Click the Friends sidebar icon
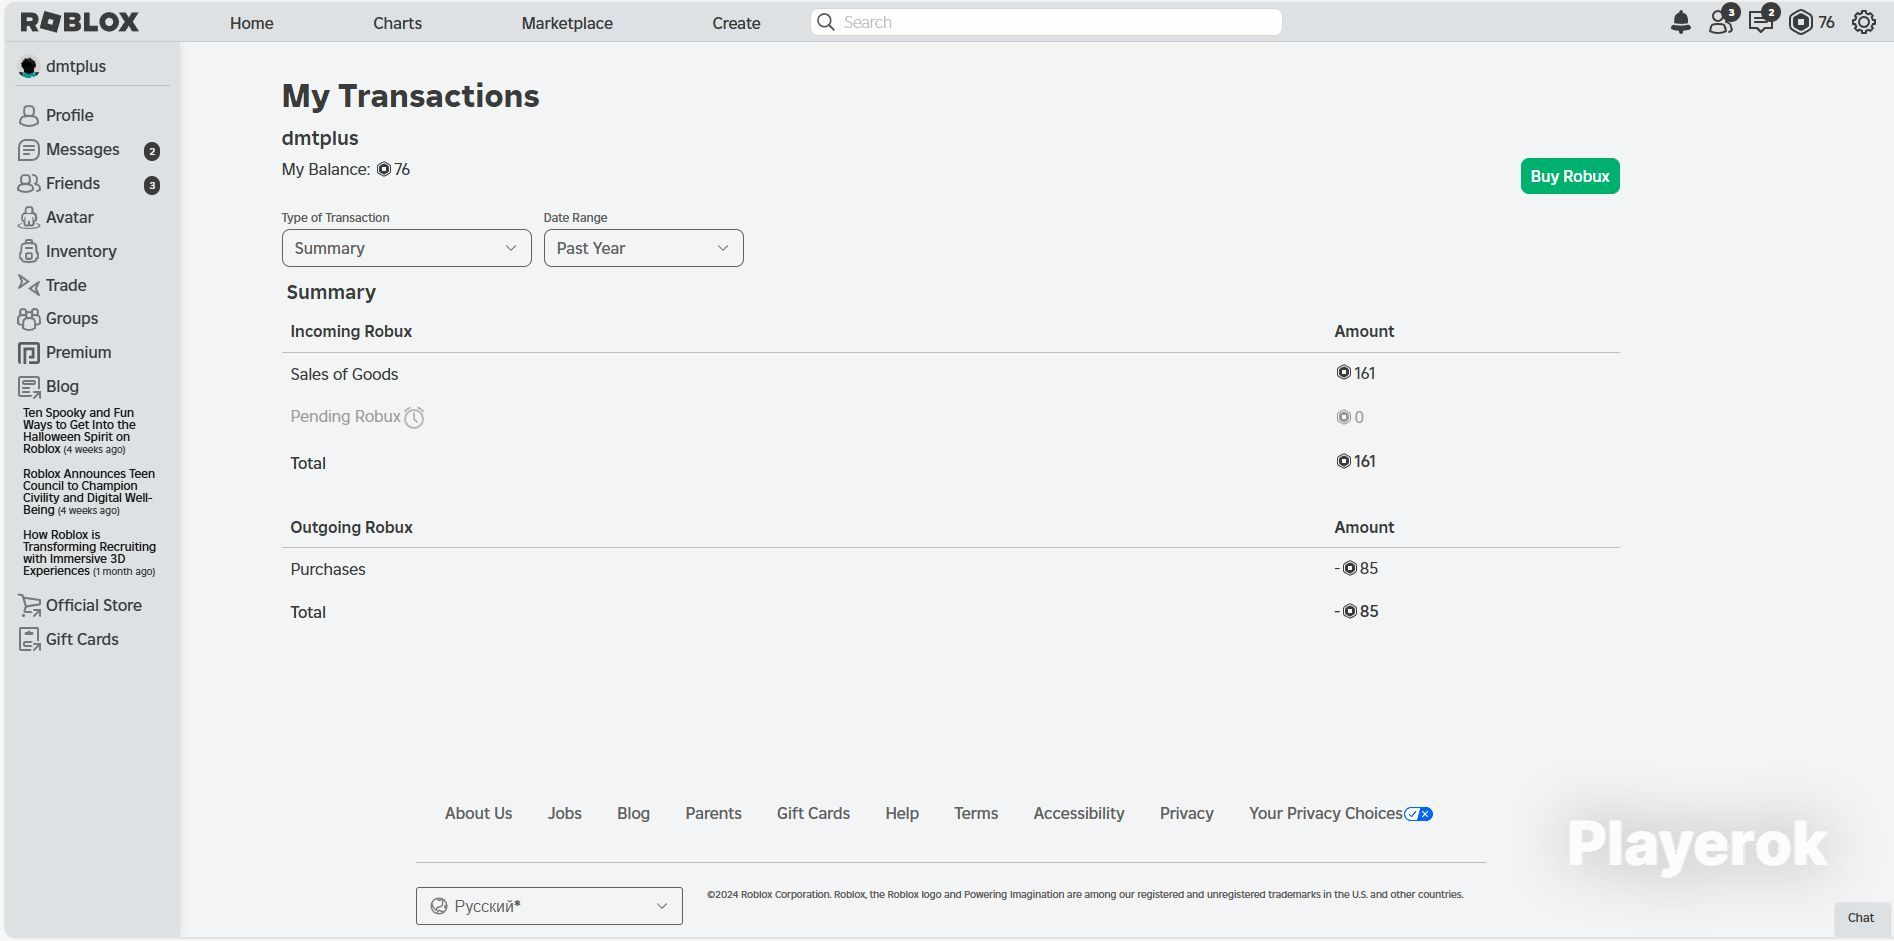1894x941 pixels. tap(29, 184)
